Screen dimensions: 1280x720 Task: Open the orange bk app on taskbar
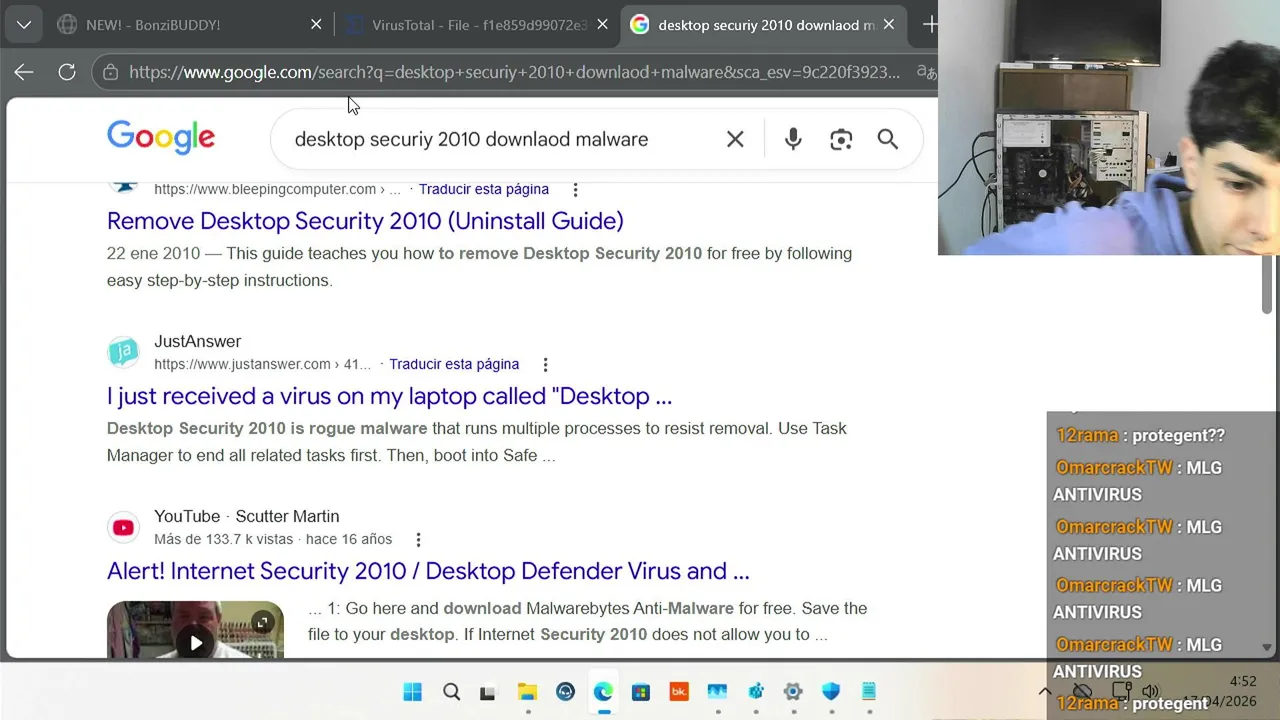pyautogui.click(x=679, y=692)
